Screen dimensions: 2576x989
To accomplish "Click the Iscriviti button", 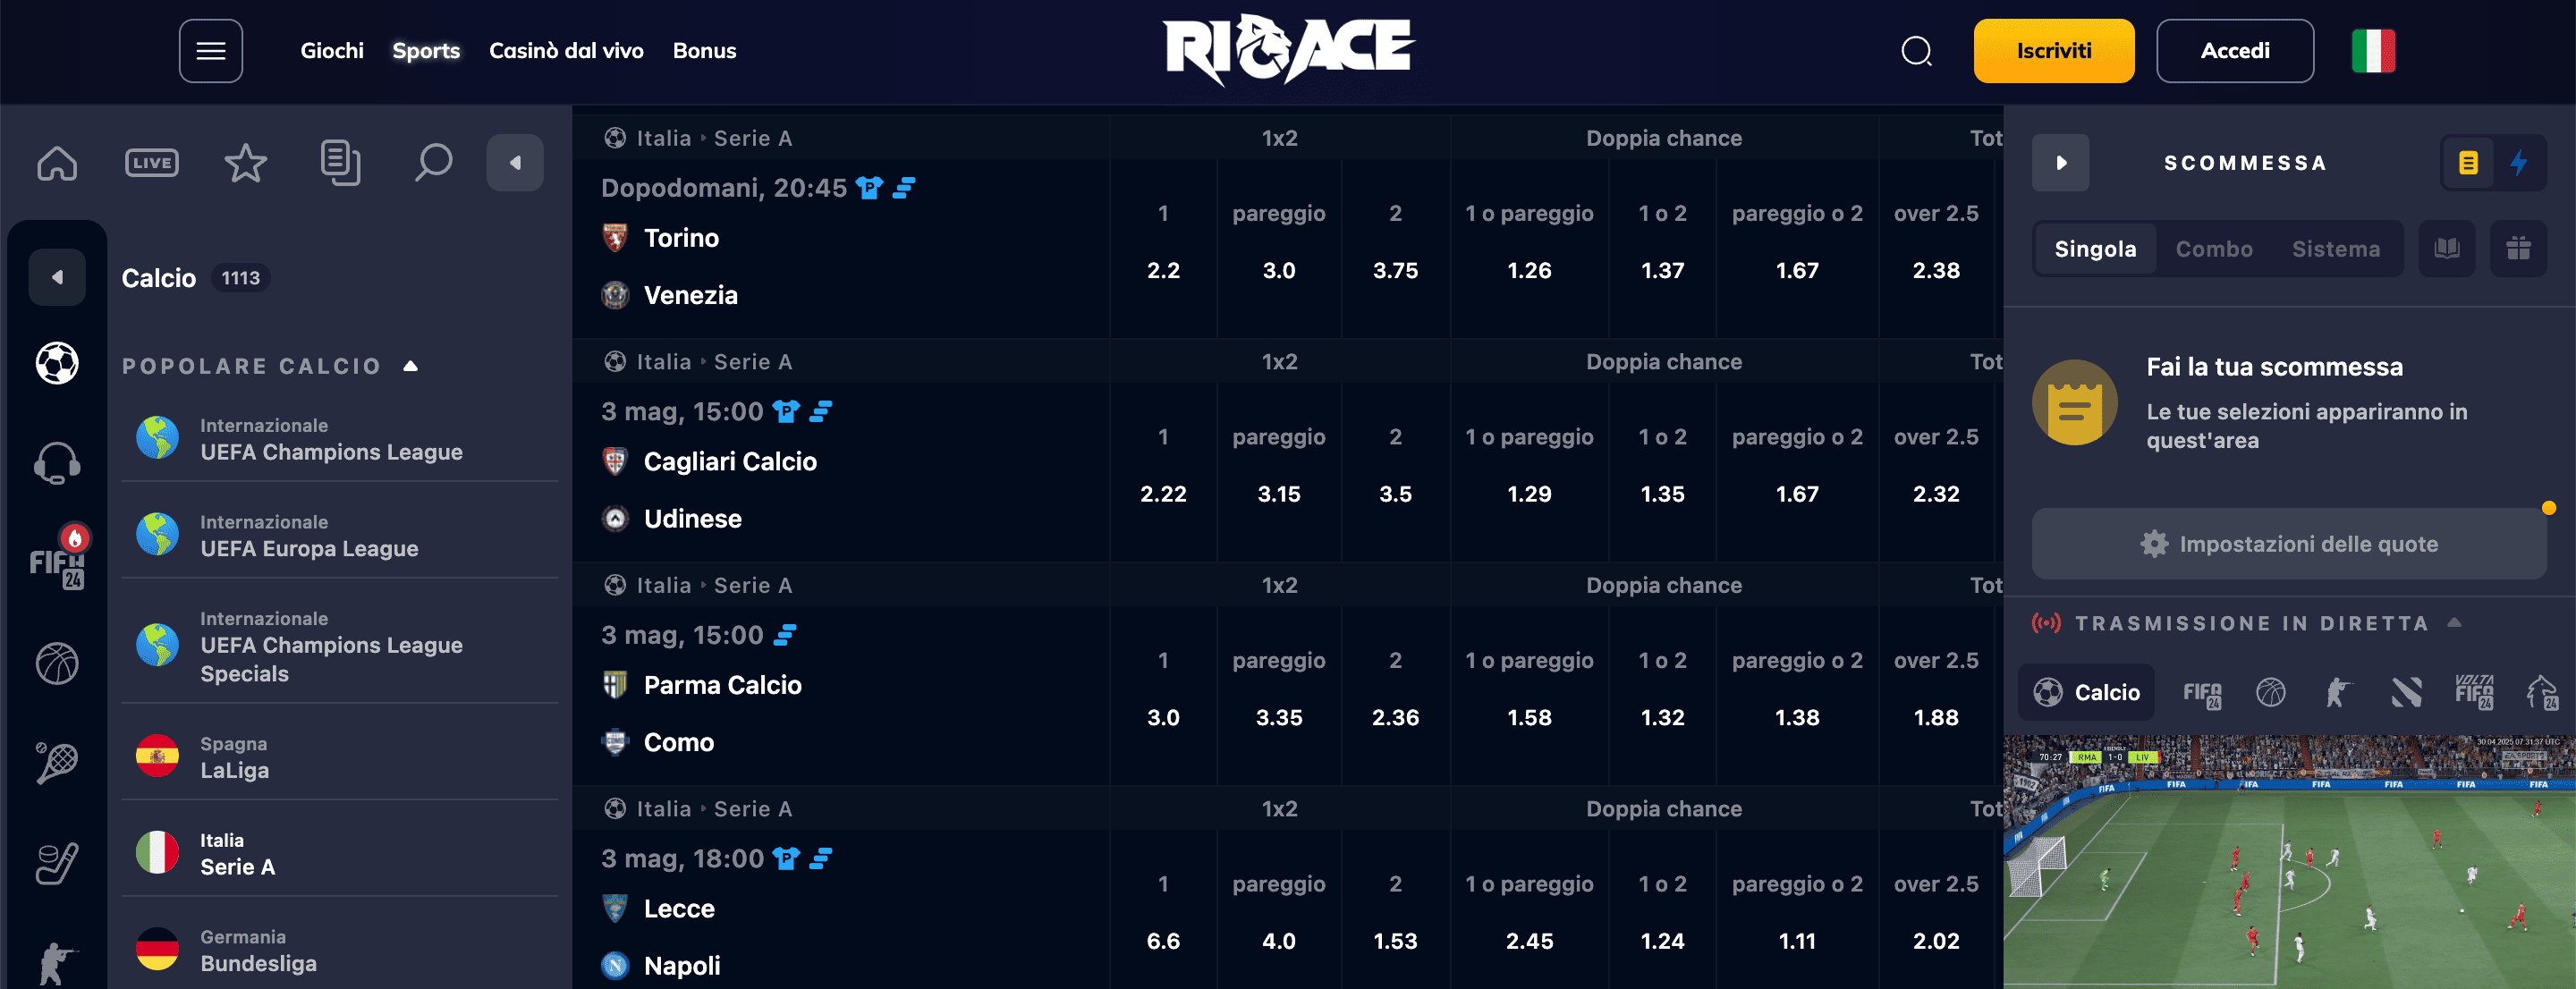I will (x=2053, y=50).
